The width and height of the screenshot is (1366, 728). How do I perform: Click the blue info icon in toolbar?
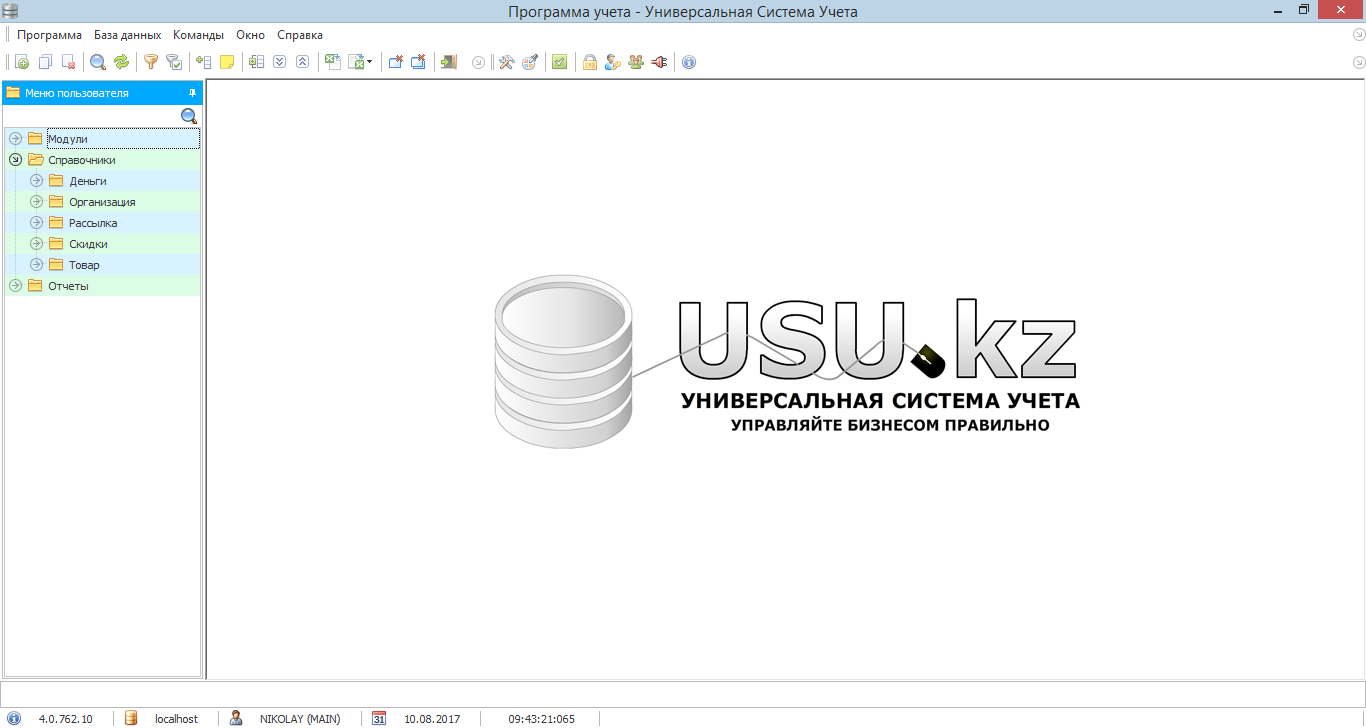(689, 62)
